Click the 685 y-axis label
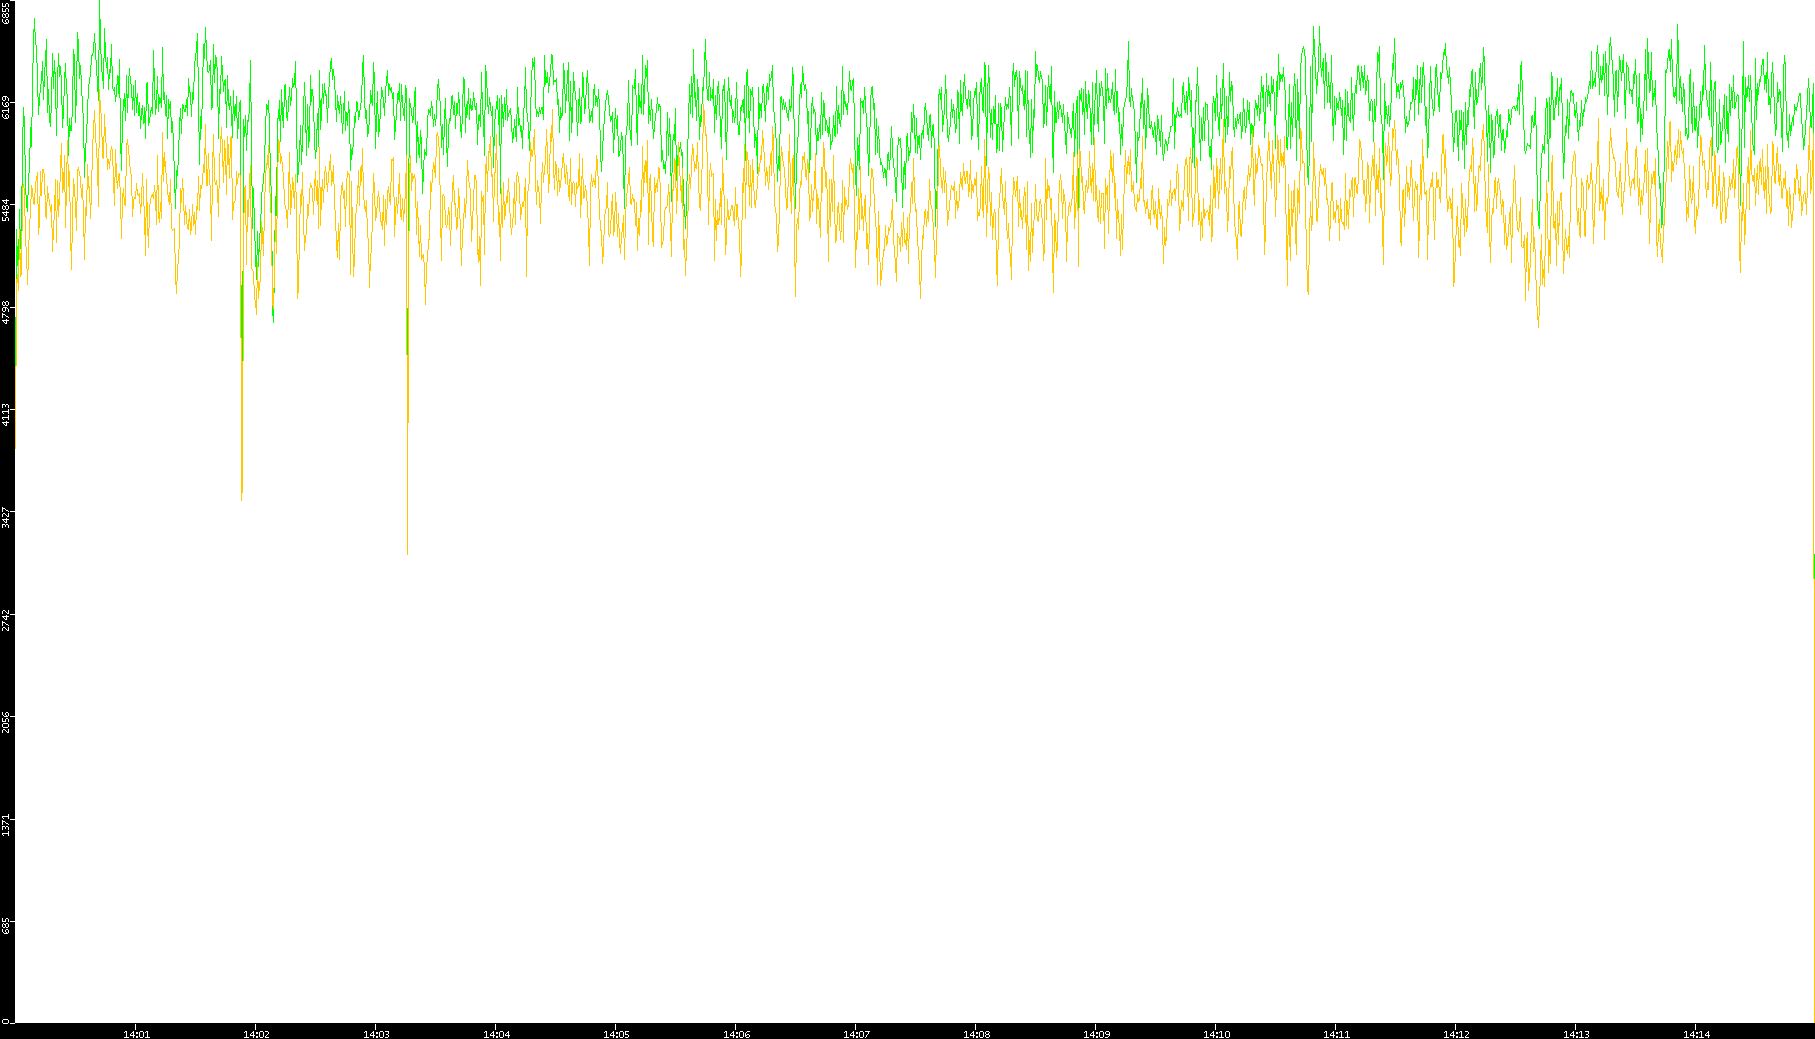 tap(6, 927)
